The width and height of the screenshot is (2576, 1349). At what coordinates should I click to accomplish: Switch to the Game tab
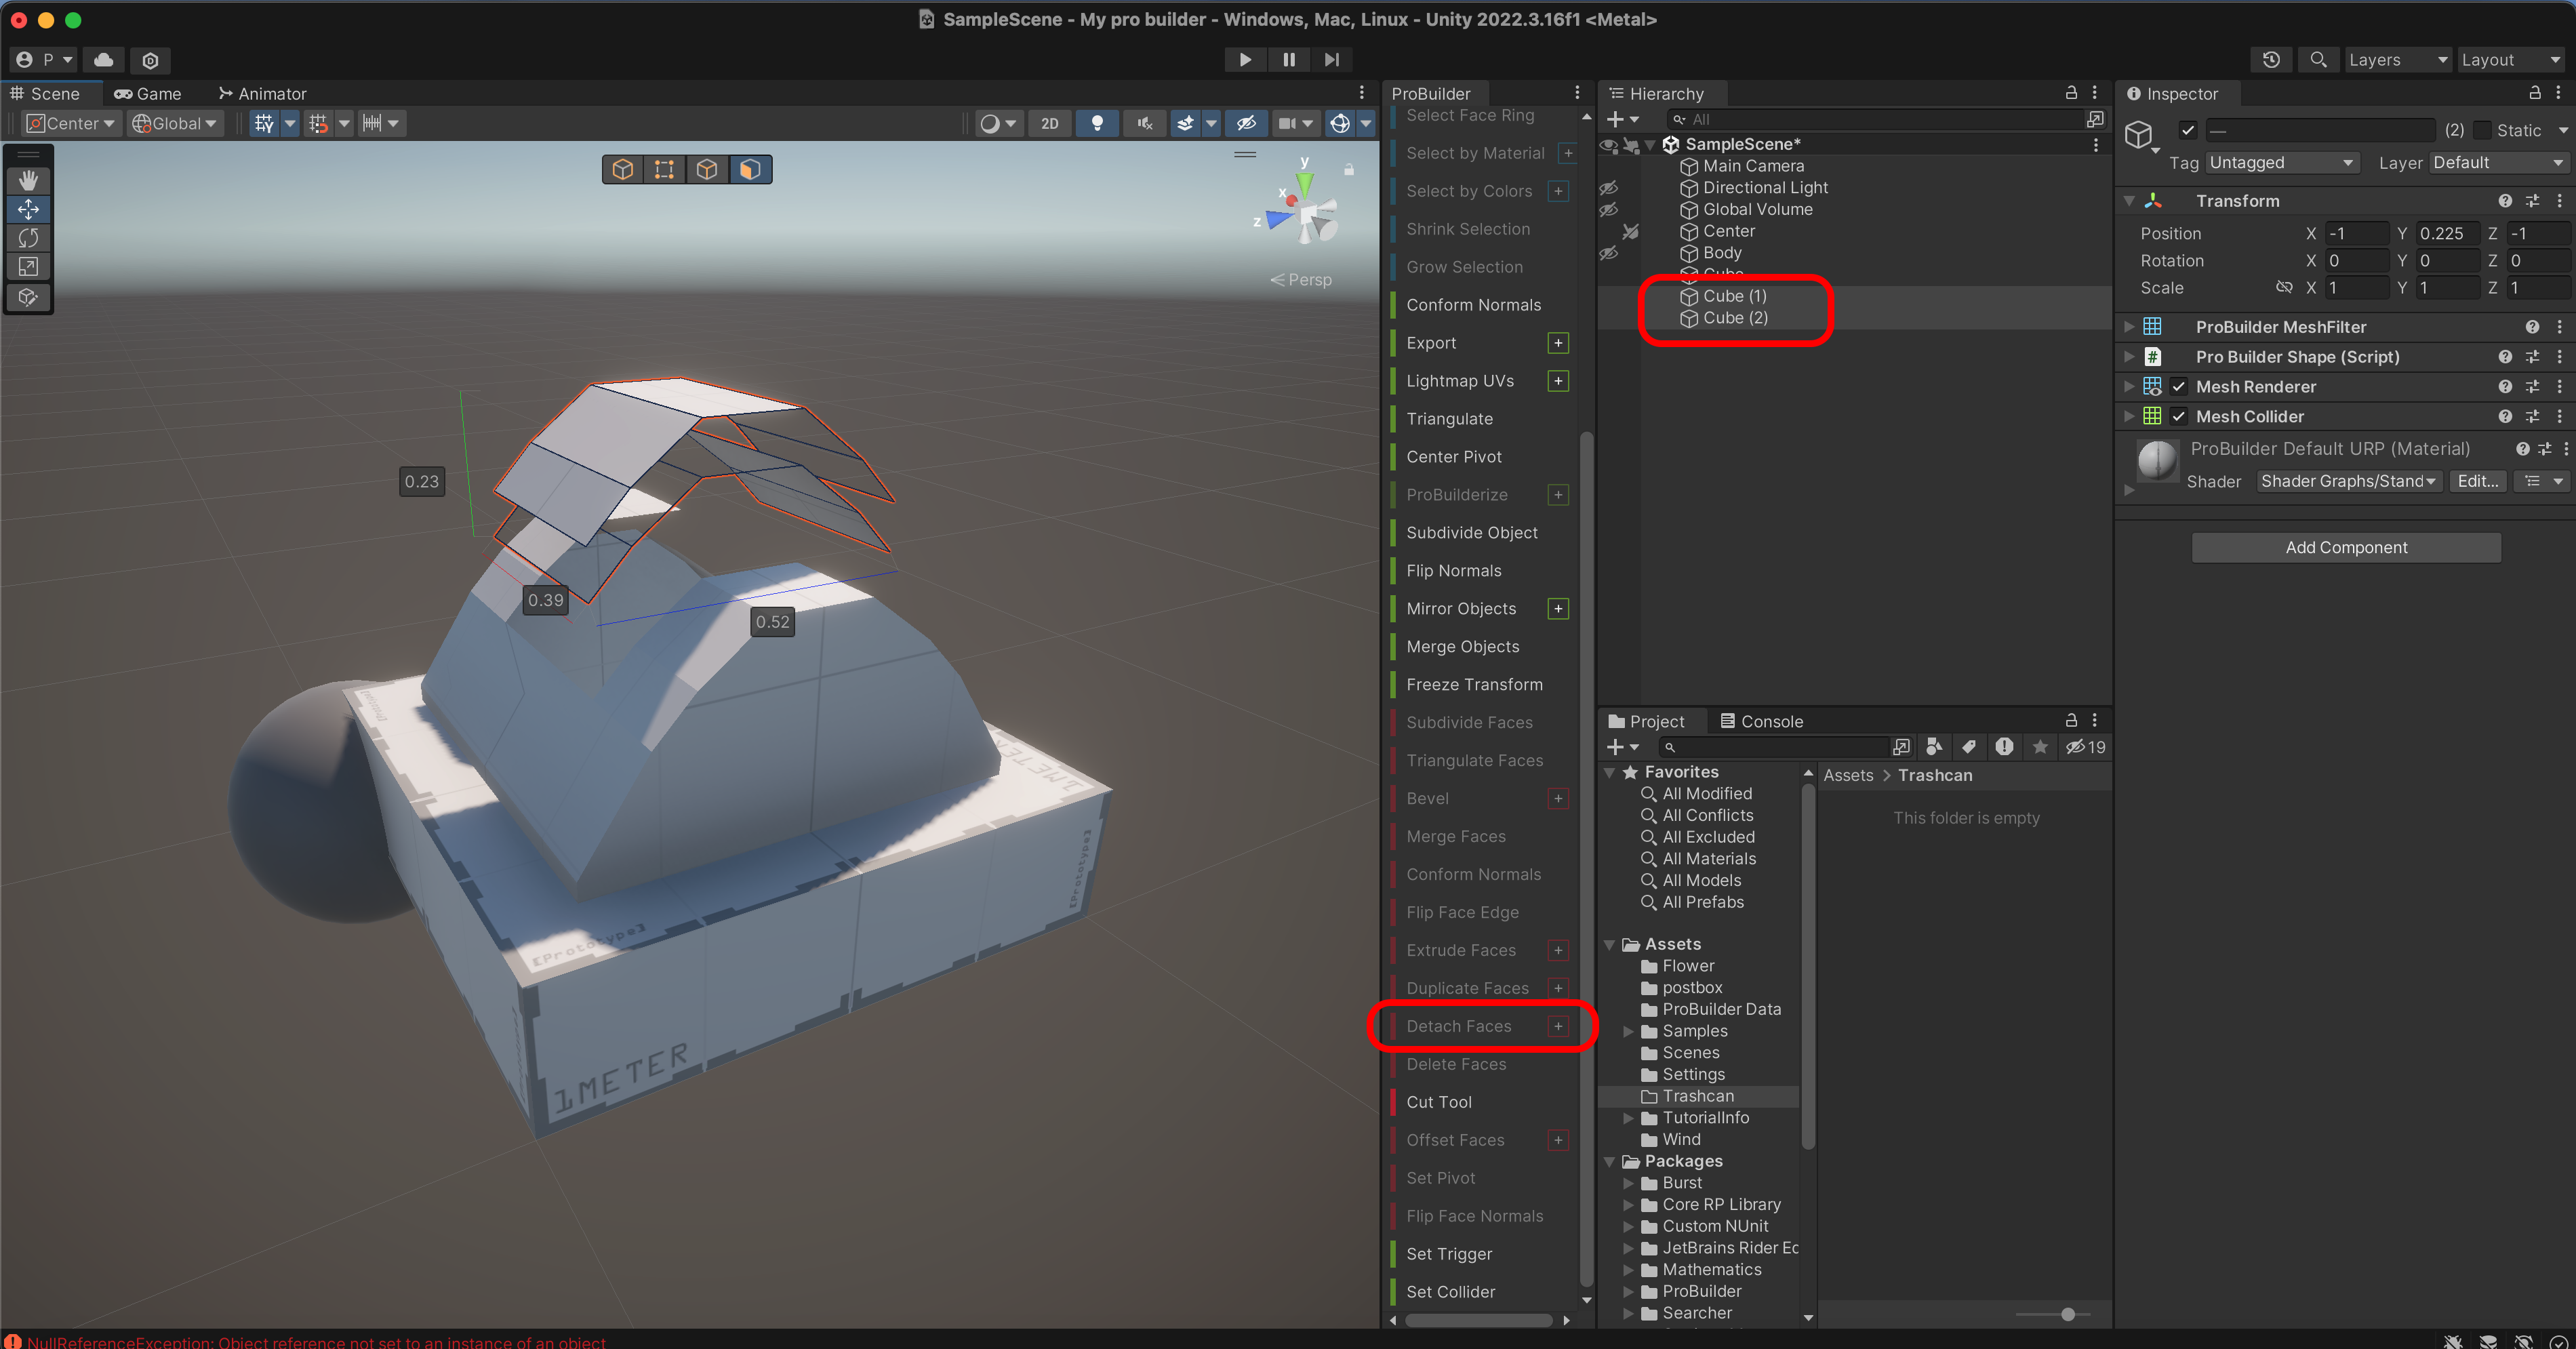click(x=148, y=94)
